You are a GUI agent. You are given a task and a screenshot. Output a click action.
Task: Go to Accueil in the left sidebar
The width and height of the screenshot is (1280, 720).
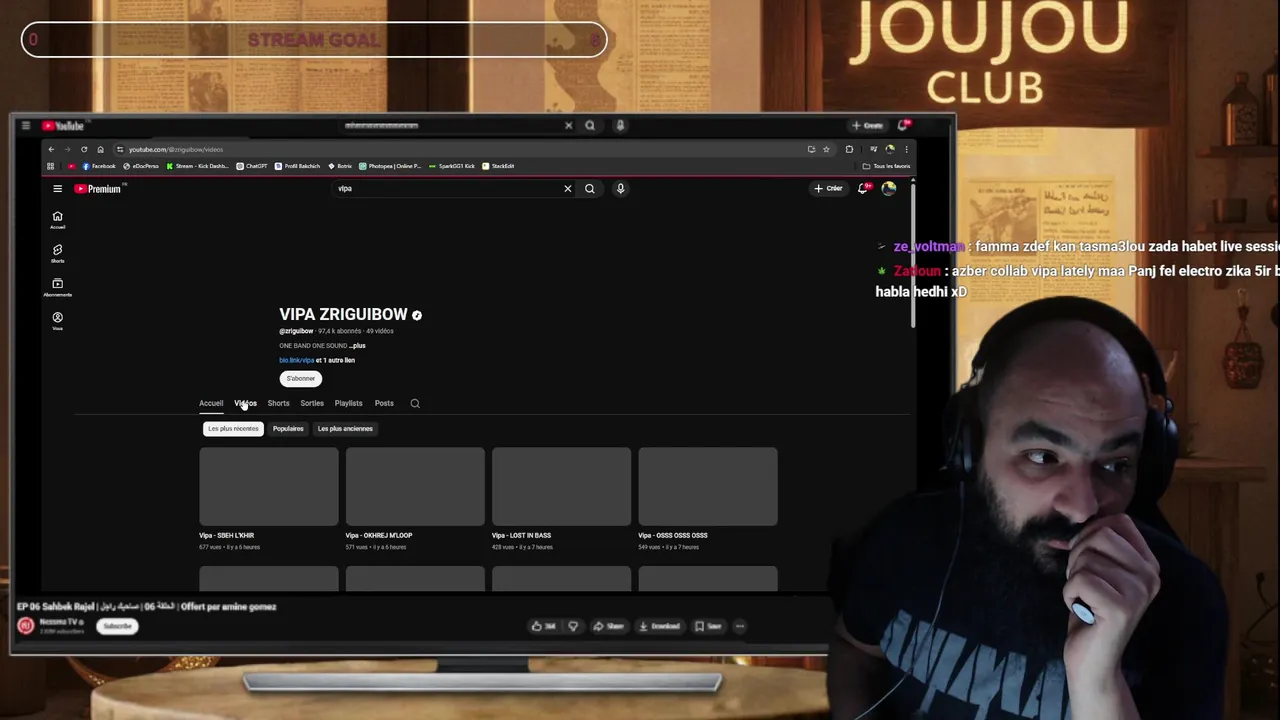[57, 220]
